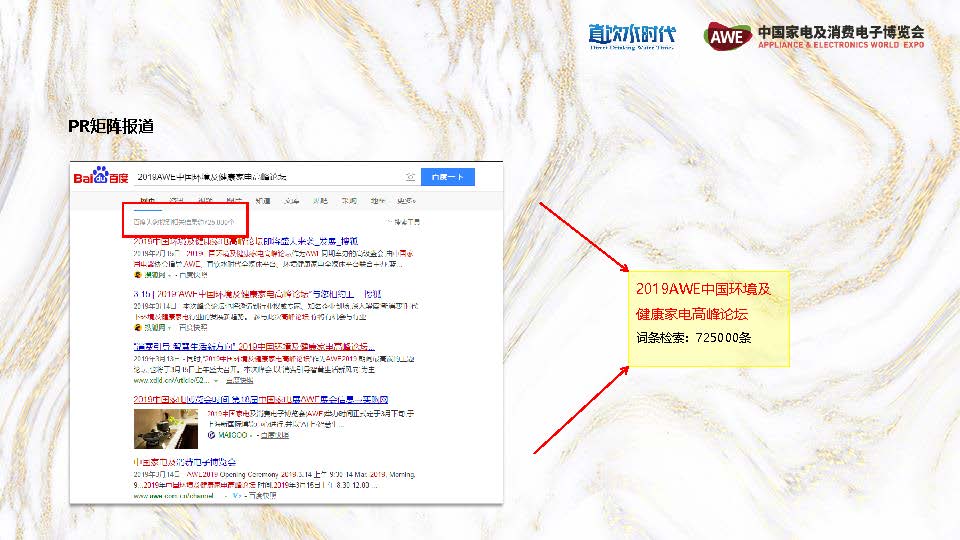The height and width of the screenshot is (540, 960).
Task: Select the 网页 results tab
Action: pos(148,201)
